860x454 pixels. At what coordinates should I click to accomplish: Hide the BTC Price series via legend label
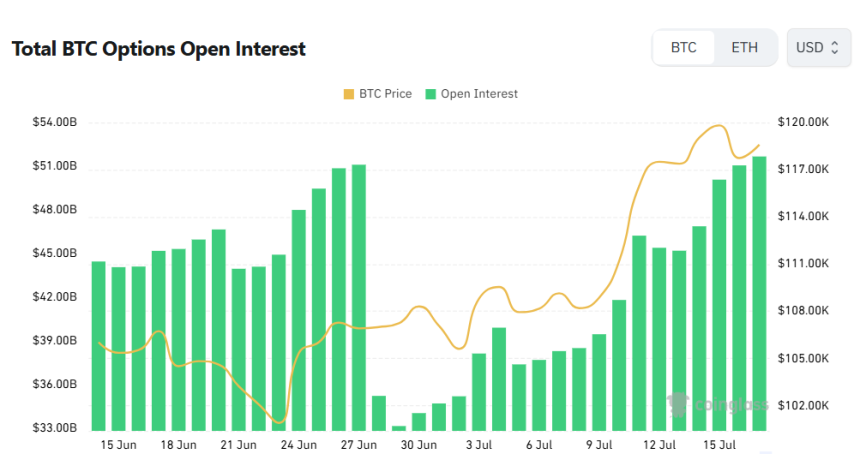(385, 94)
